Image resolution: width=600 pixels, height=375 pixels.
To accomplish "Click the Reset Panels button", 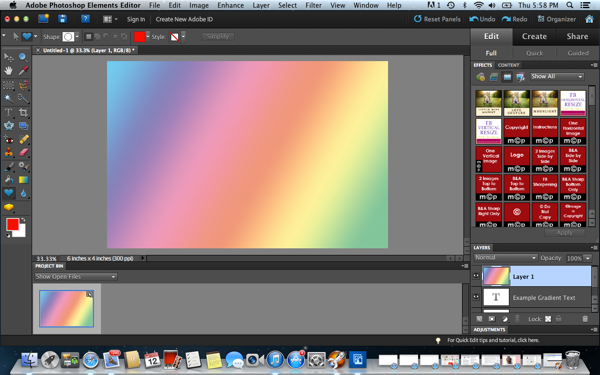I will click(x=437, y=19).
